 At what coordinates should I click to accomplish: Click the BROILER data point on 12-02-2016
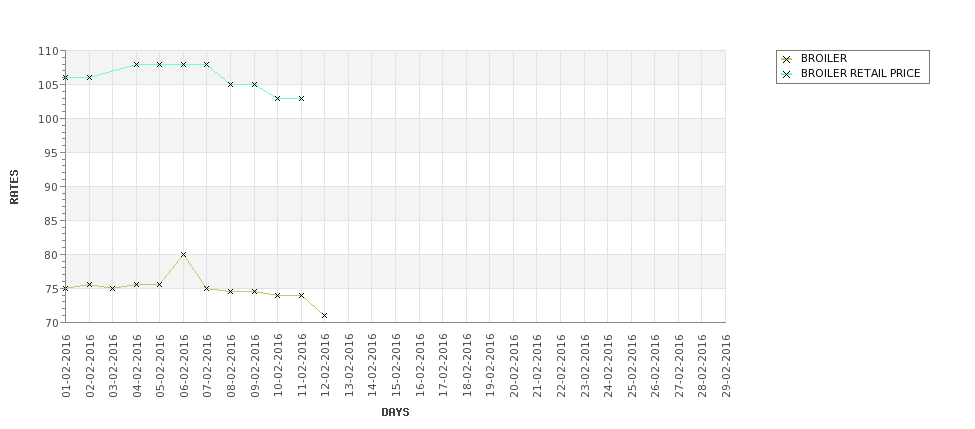tap(325, 316)
